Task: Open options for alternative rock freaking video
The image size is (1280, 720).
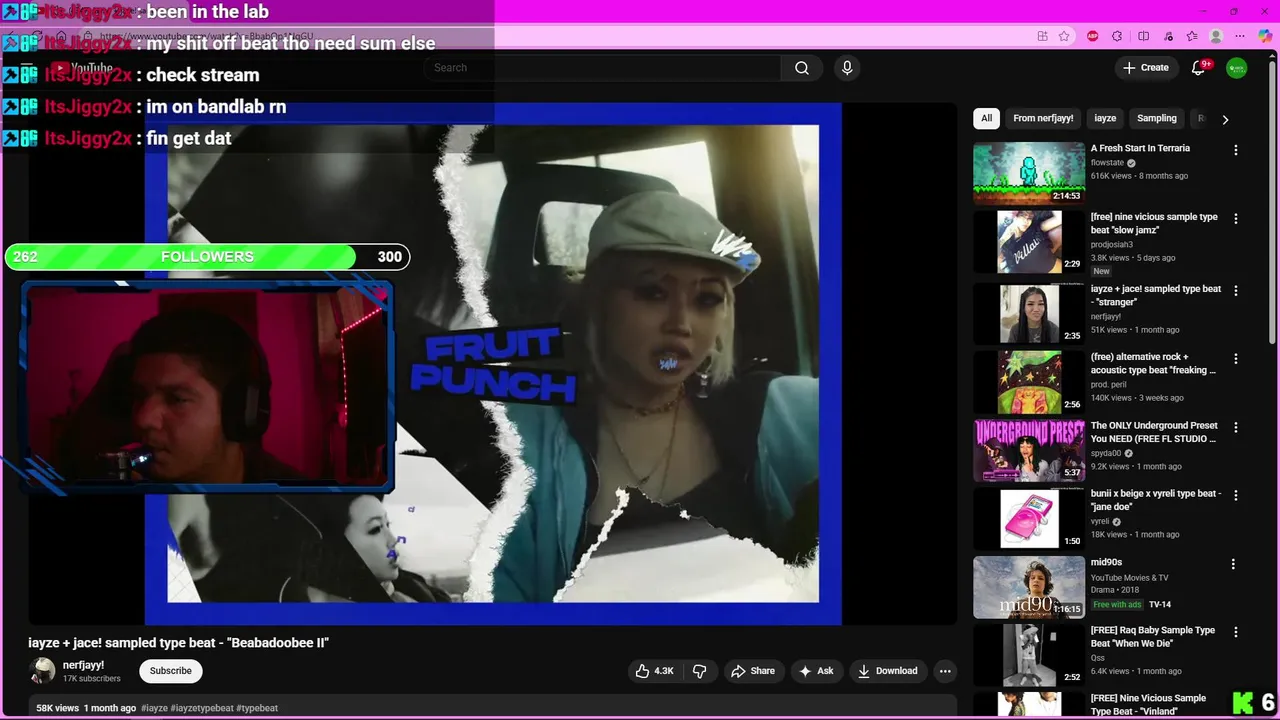Action: [1236, 358]
